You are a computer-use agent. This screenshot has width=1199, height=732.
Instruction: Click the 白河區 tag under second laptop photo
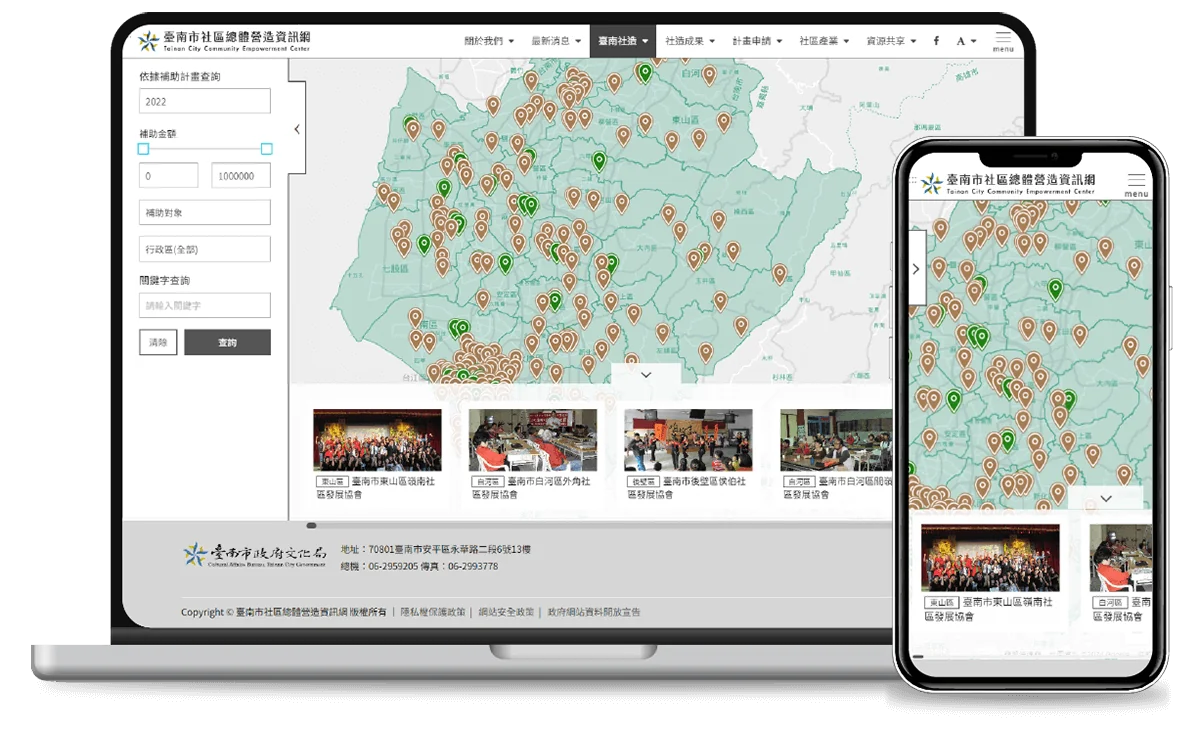click(488, 481)
